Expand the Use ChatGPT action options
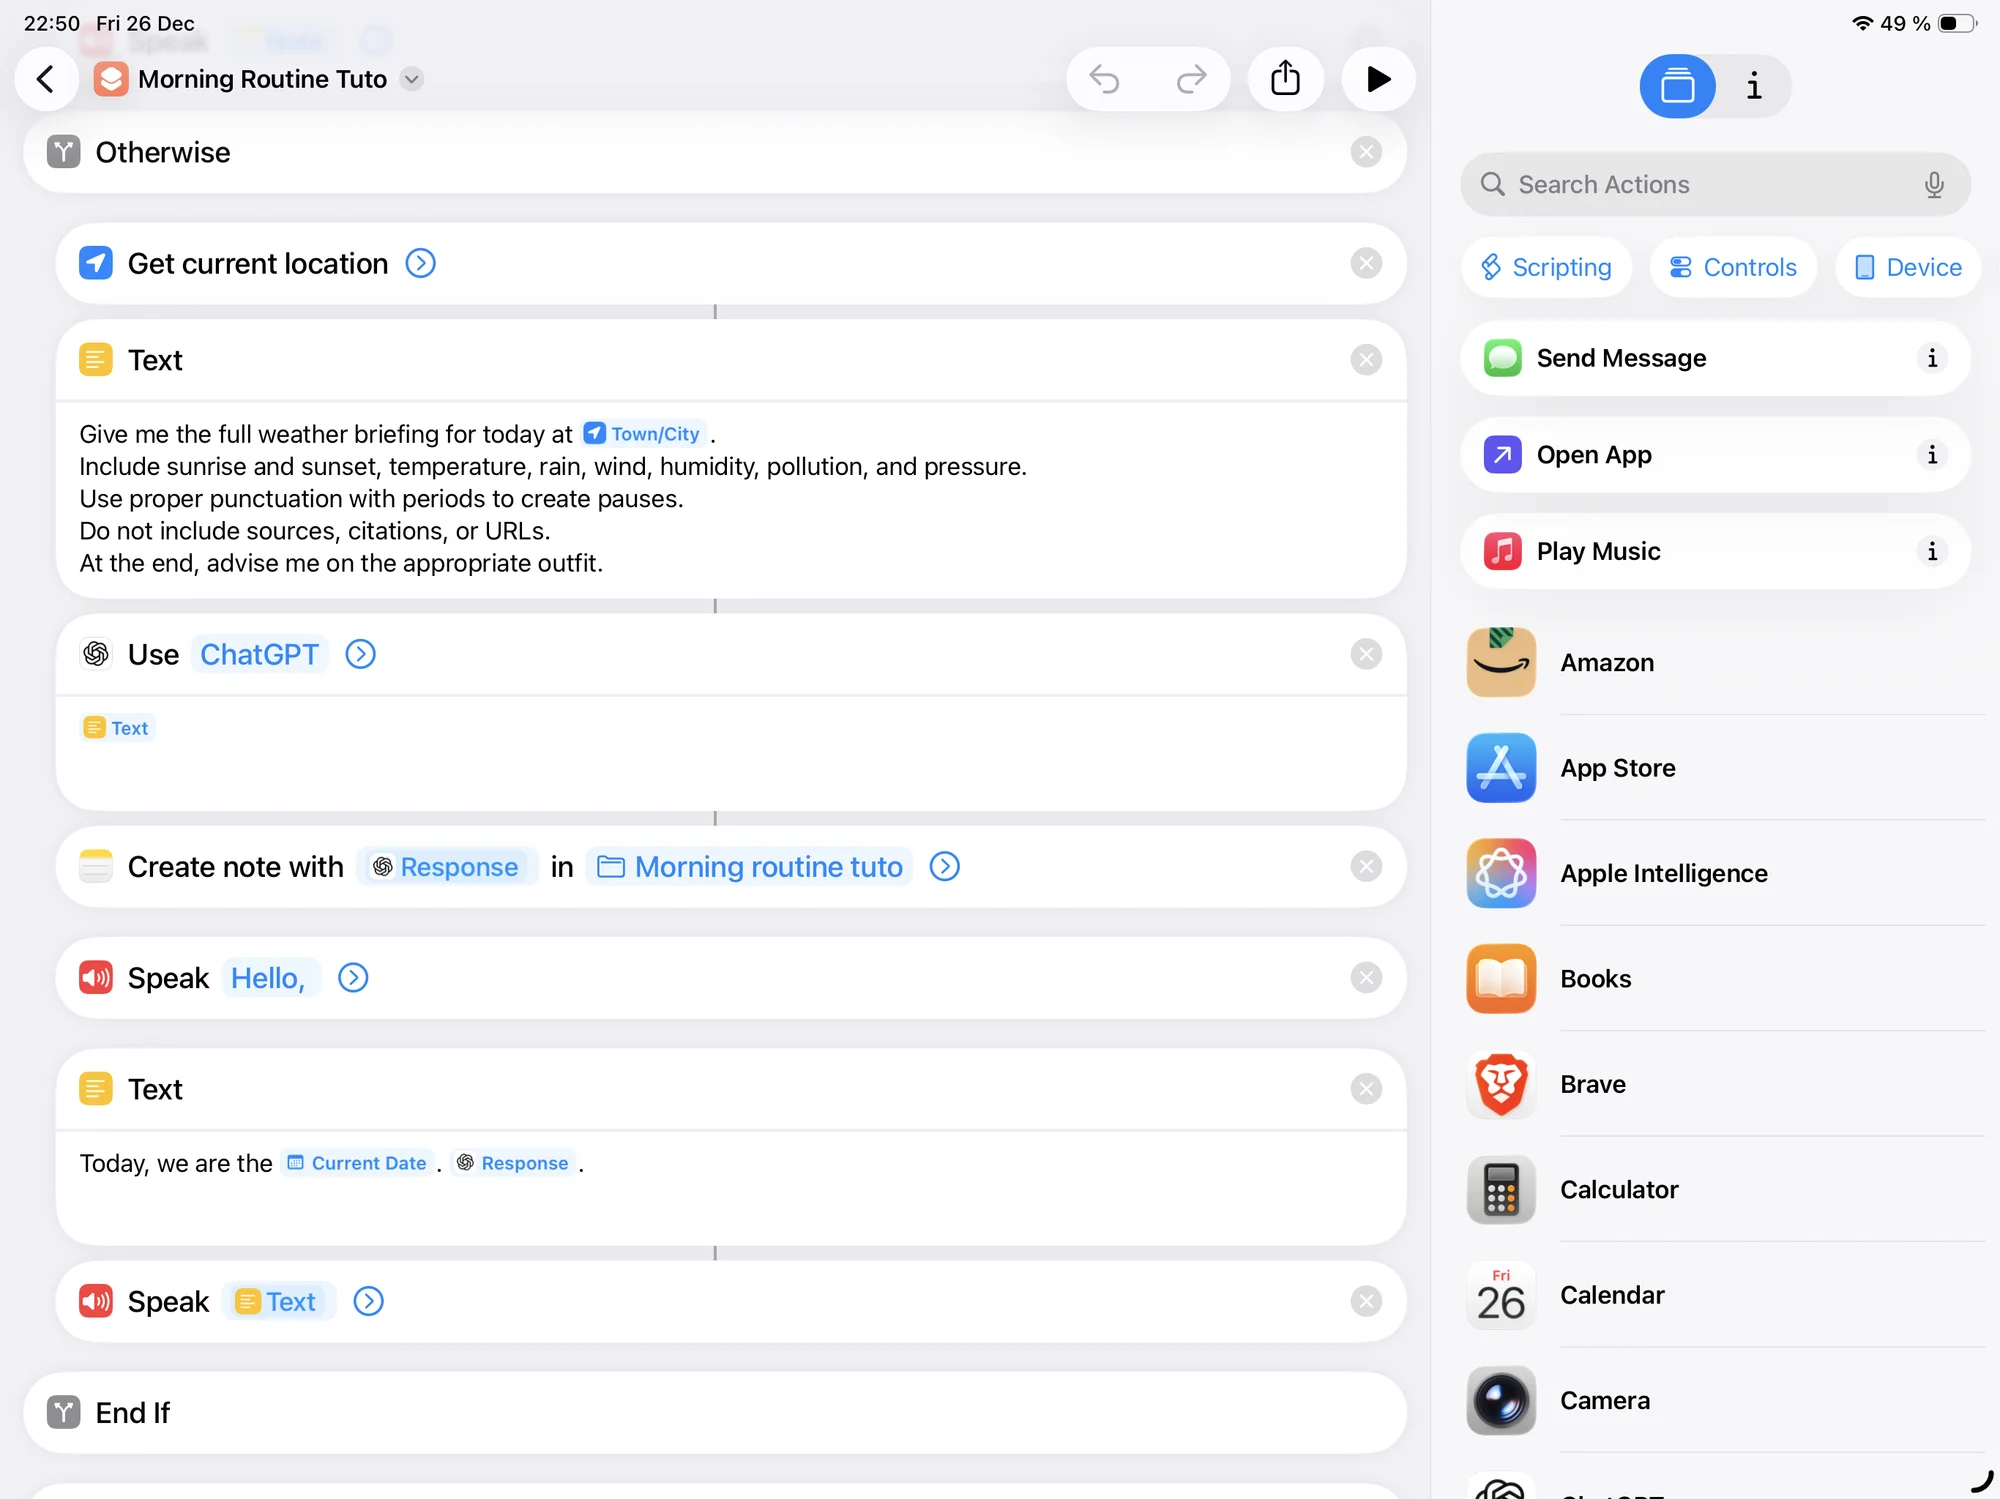 (x=360, y=654)
